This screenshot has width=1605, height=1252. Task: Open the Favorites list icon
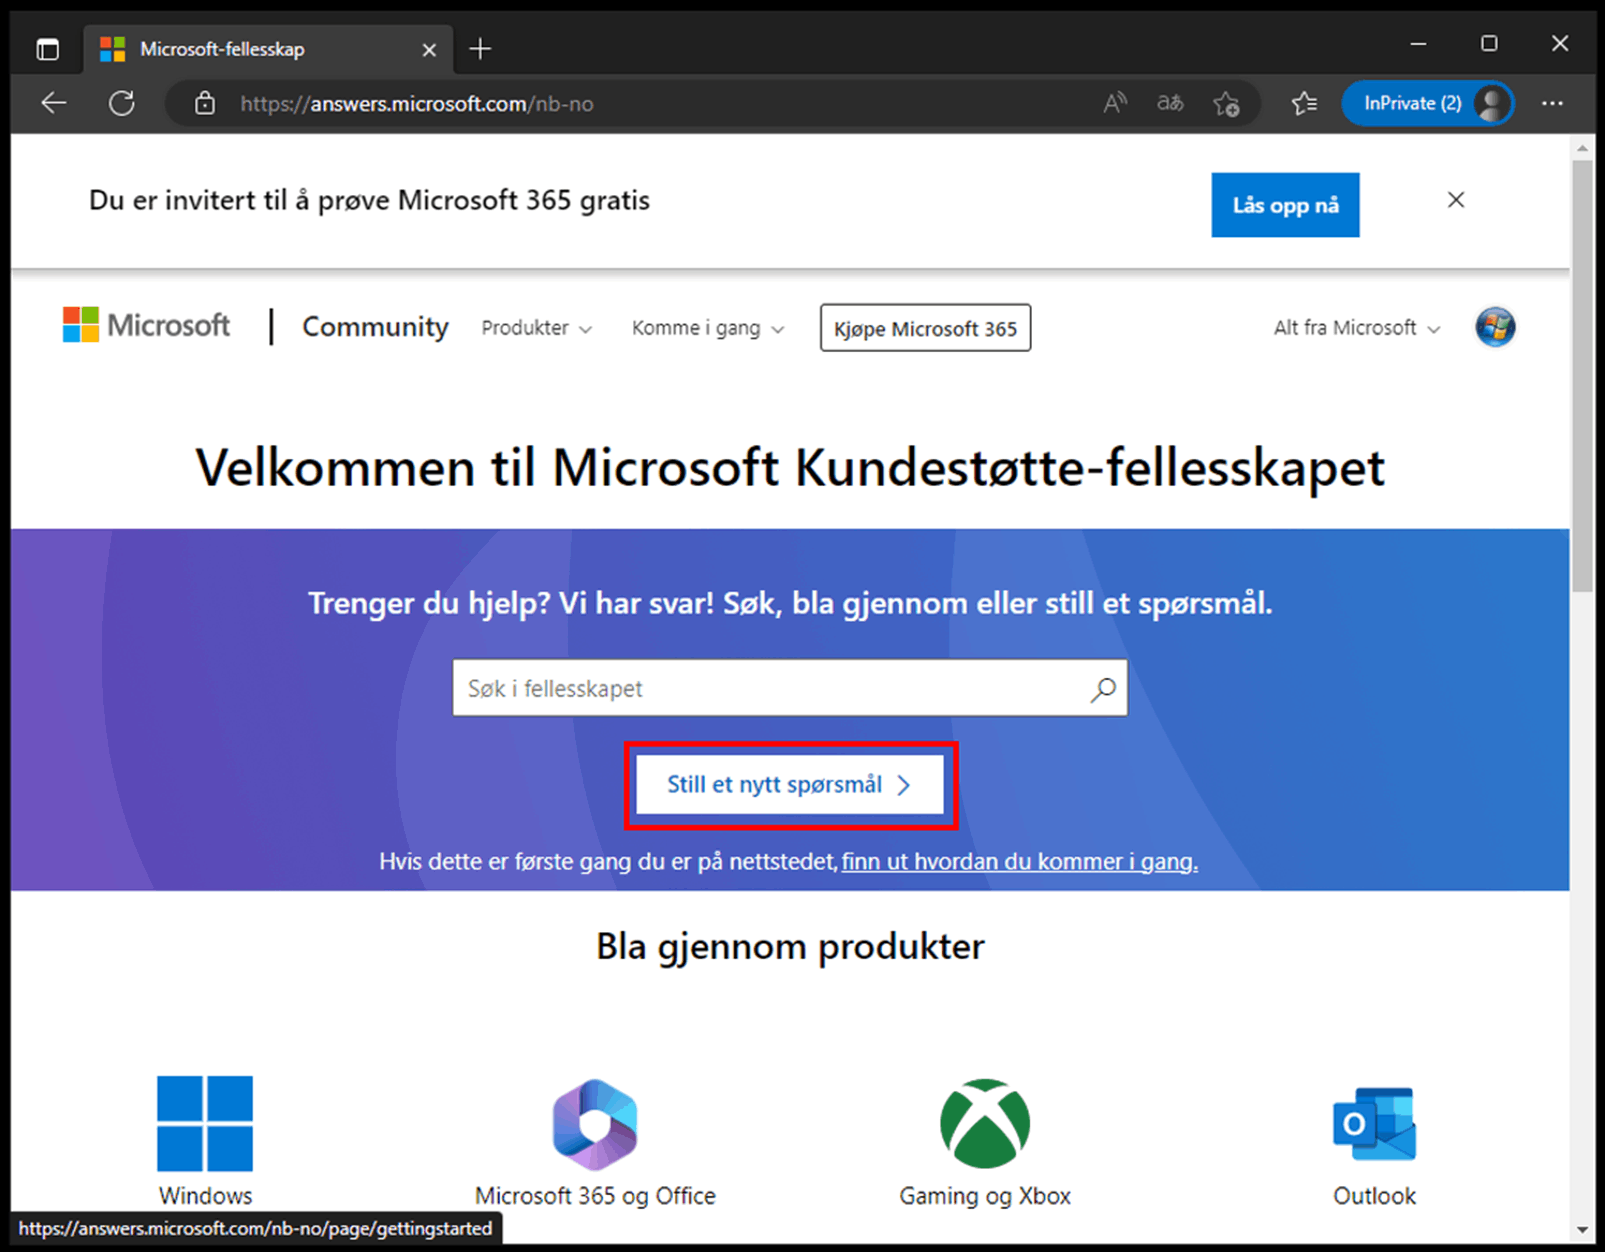(1304, 103)
